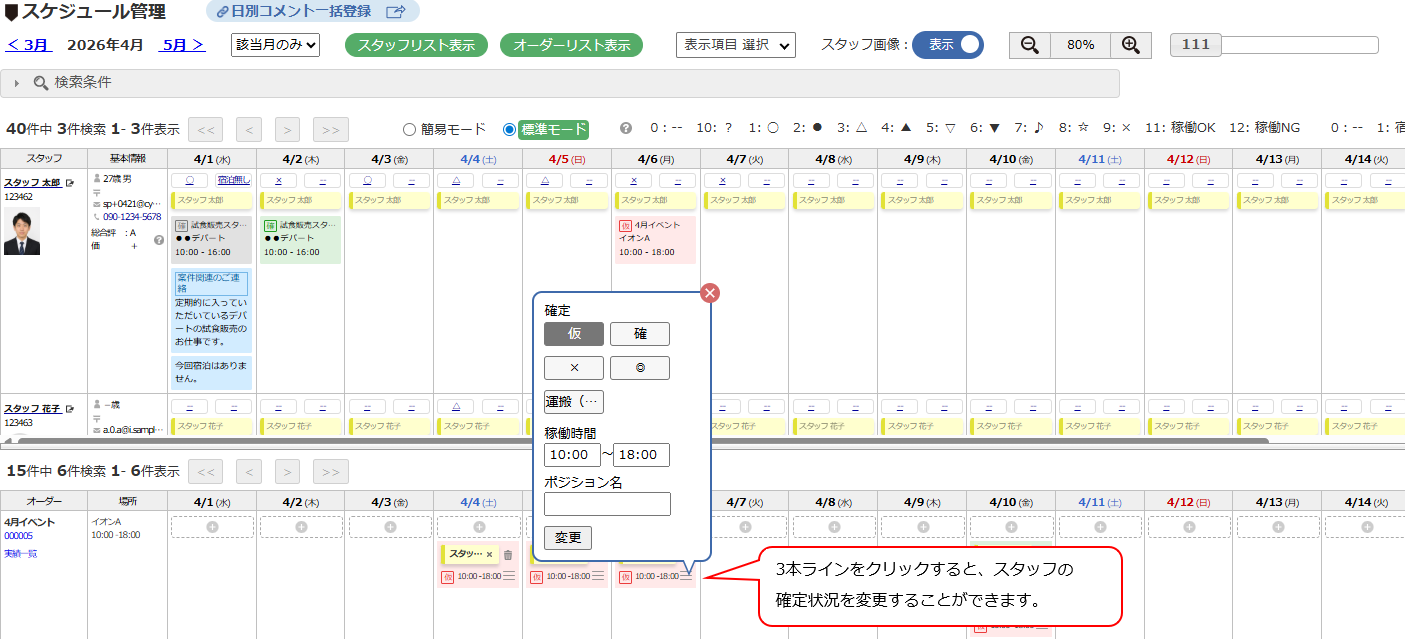1405x639 pixels.
Task: Click オーダーリスト表示 button
Action: pyautogui.click(x=571, y=45)
